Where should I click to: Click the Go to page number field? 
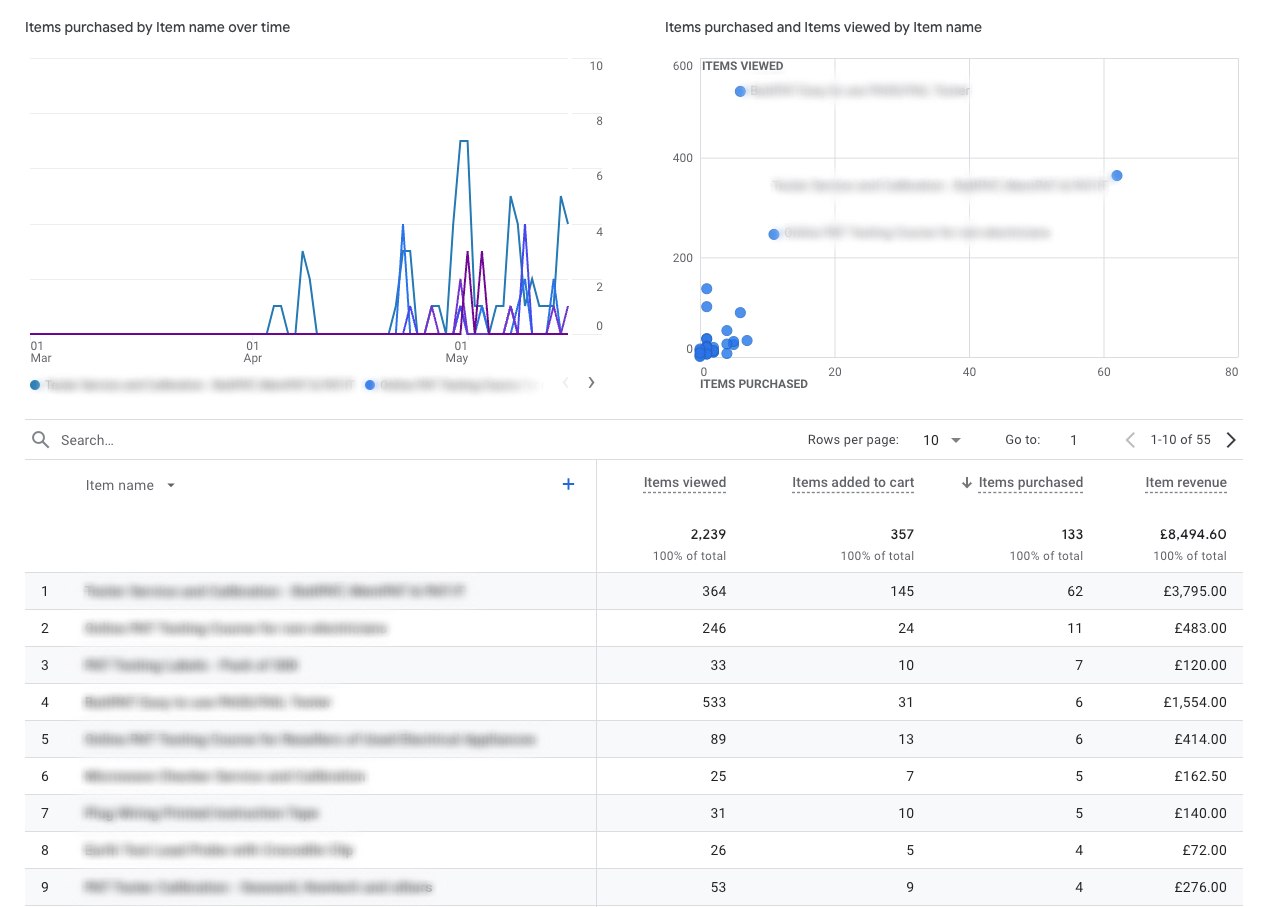click(1074, 440)
